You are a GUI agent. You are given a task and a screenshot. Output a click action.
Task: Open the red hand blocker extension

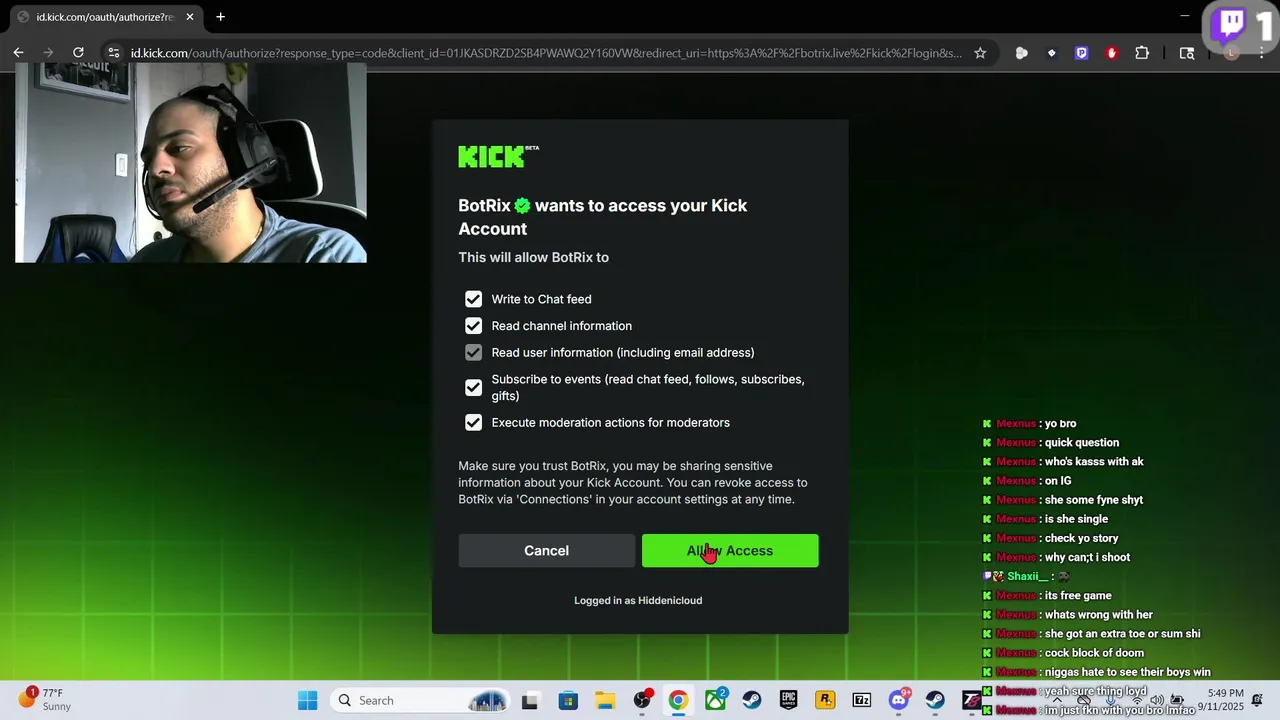[1111, 53]
